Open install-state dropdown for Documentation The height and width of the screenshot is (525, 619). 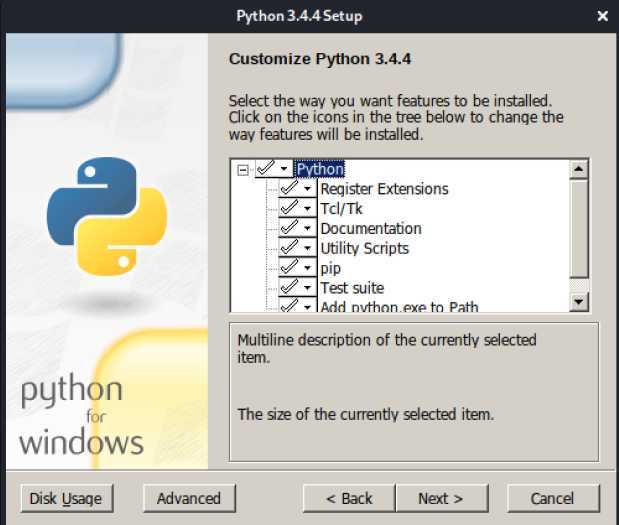pyautogui.click(x=298, y=228)
